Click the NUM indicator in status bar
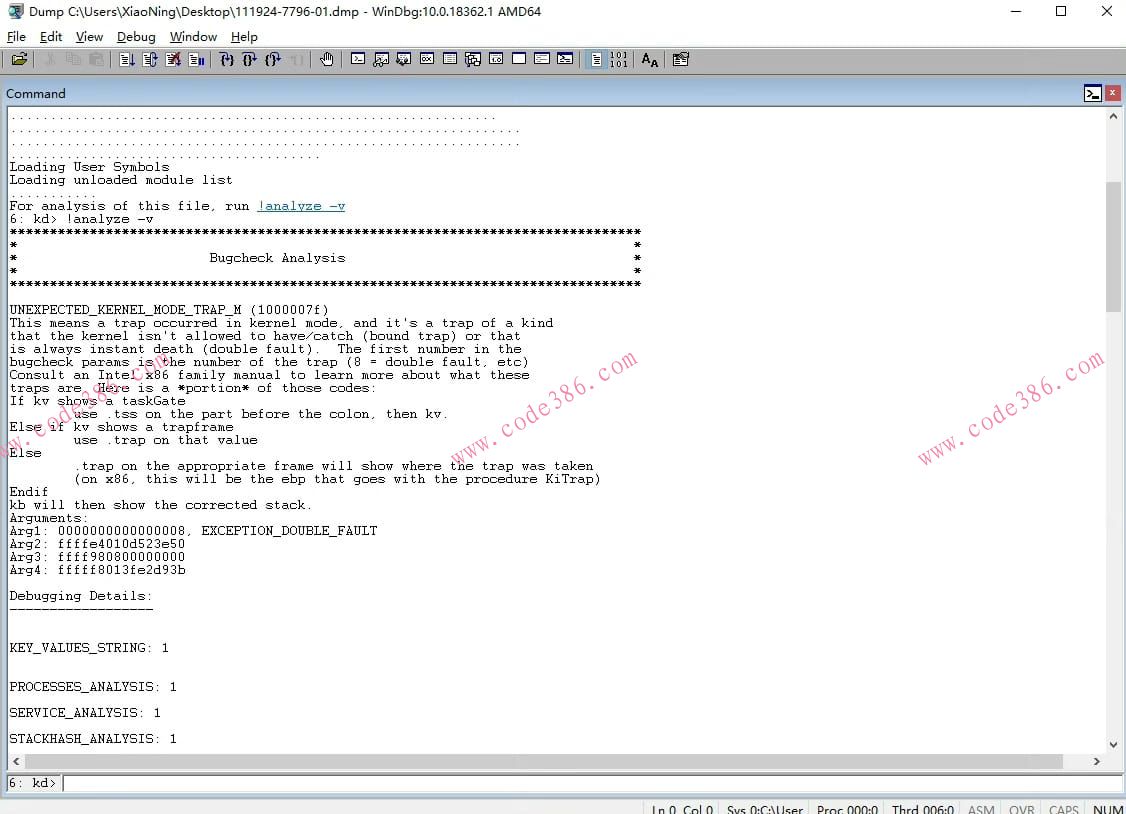Viewport: 1126px width, 814px height. coord(1107,809)
